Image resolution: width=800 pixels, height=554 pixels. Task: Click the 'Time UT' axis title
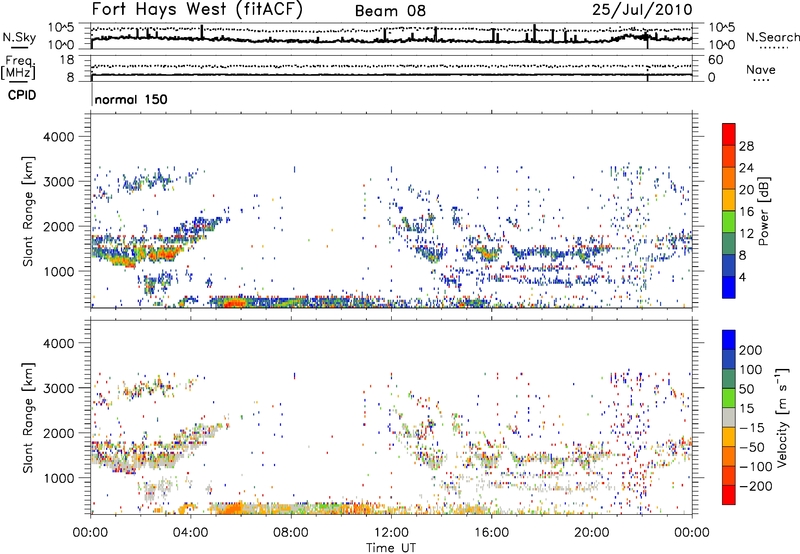pos(391,548)
